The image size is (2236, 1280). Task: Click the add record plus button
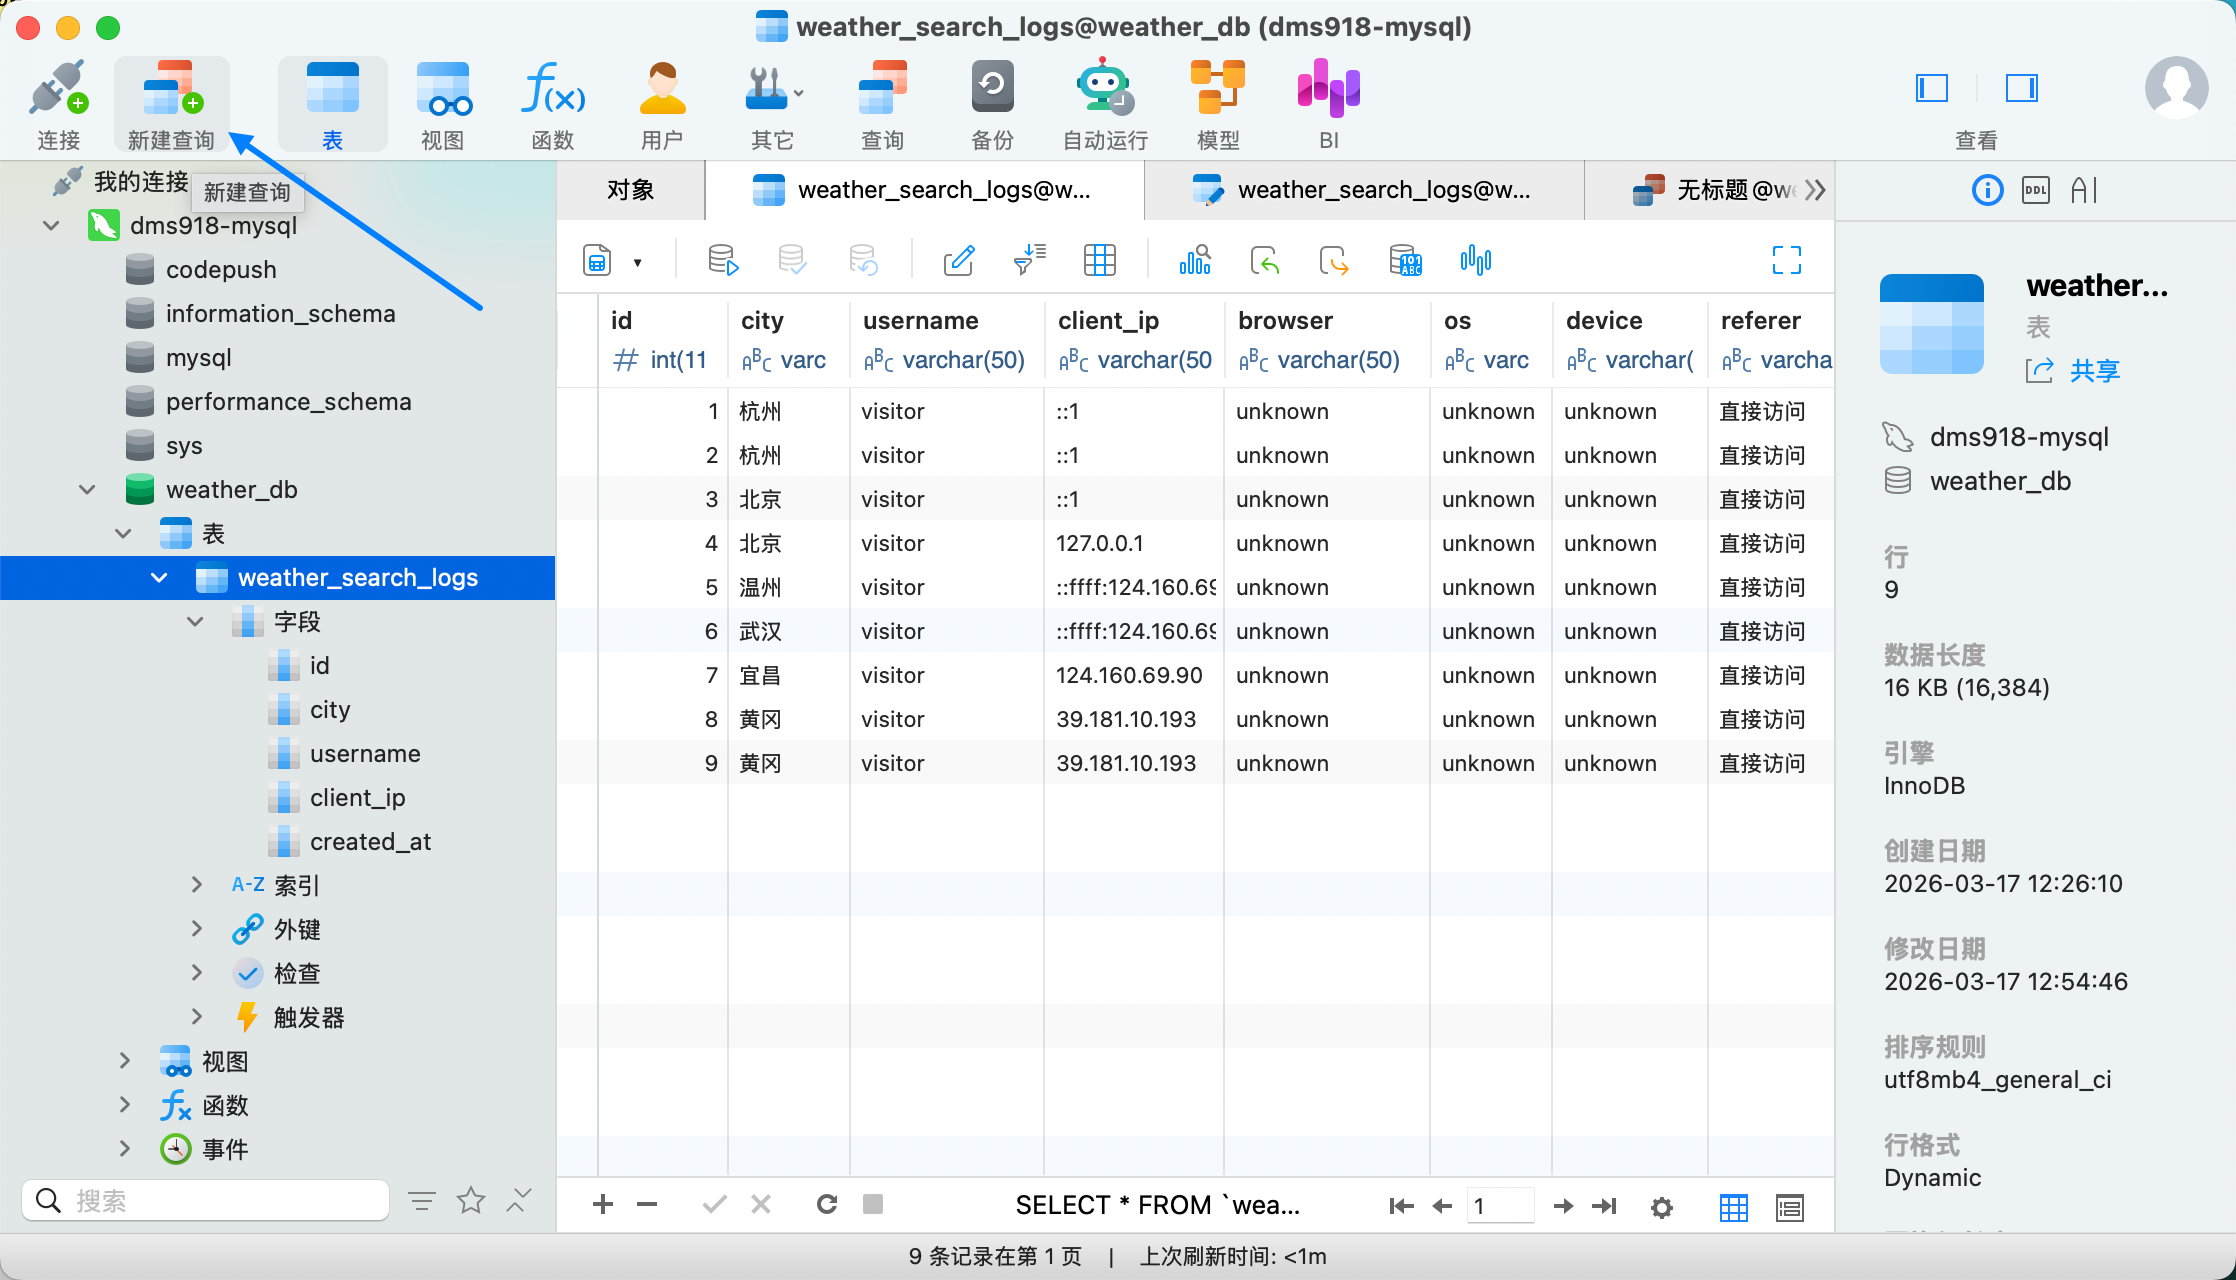(x=602, y=1204)
